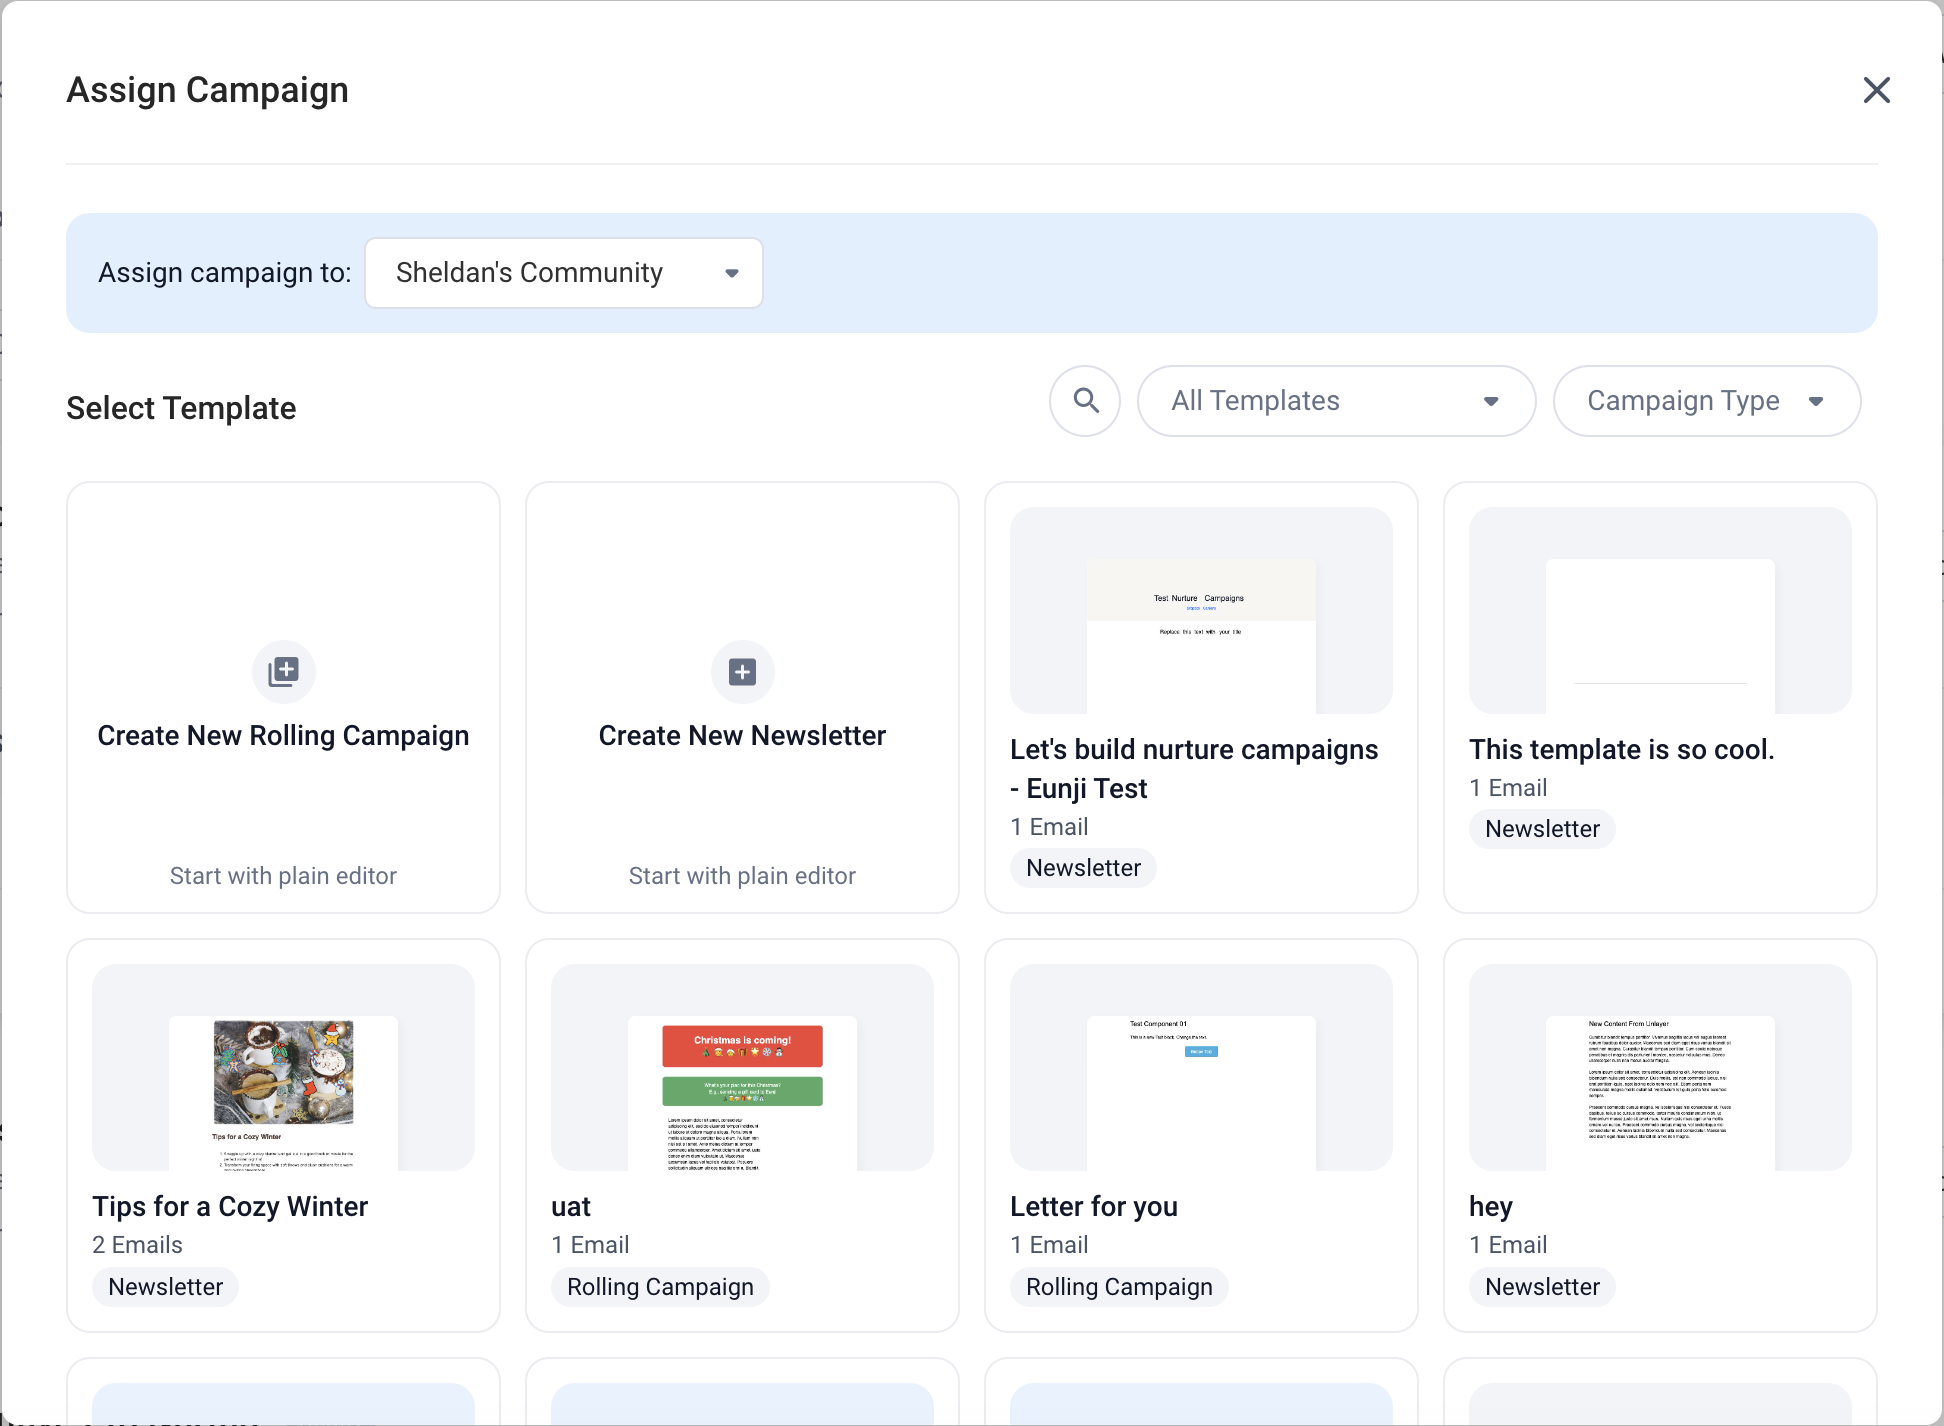Select Create New Rolling Campaign title

pos(283,736)
